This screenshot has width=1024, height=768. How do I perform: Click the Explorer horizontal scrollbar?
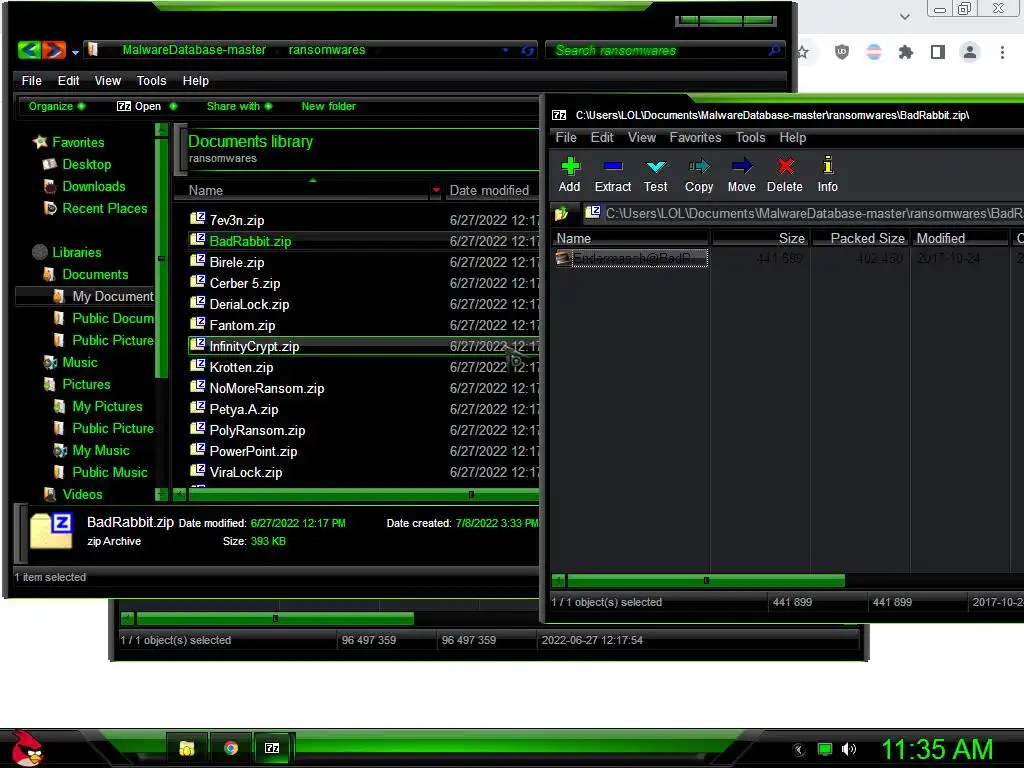(x=363, y=495)
